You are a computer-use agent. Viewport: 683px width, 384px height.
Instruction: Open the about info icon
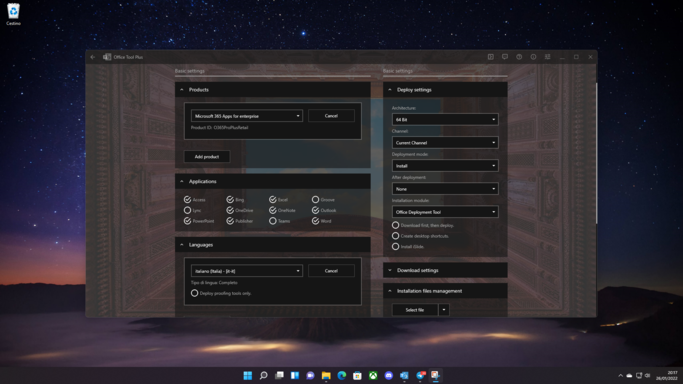533,57
